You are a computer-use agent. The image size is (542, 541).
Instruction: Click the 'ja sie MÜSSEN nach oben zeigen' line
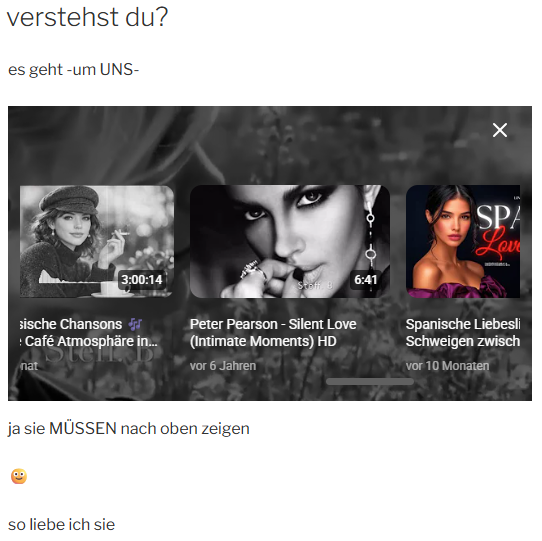(129, 429)
